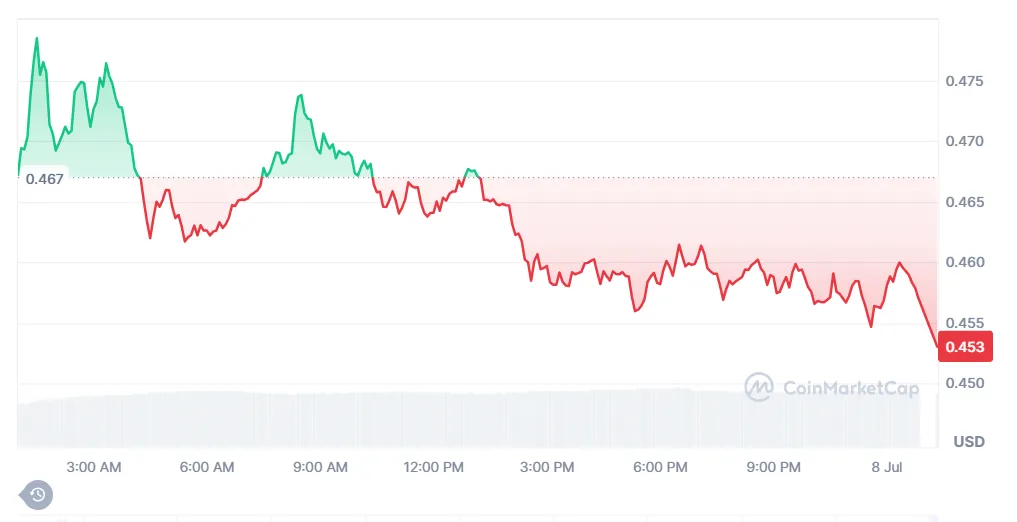
Task: Select the 3:00 AM time axis label
Action: (x=93, y=467)
